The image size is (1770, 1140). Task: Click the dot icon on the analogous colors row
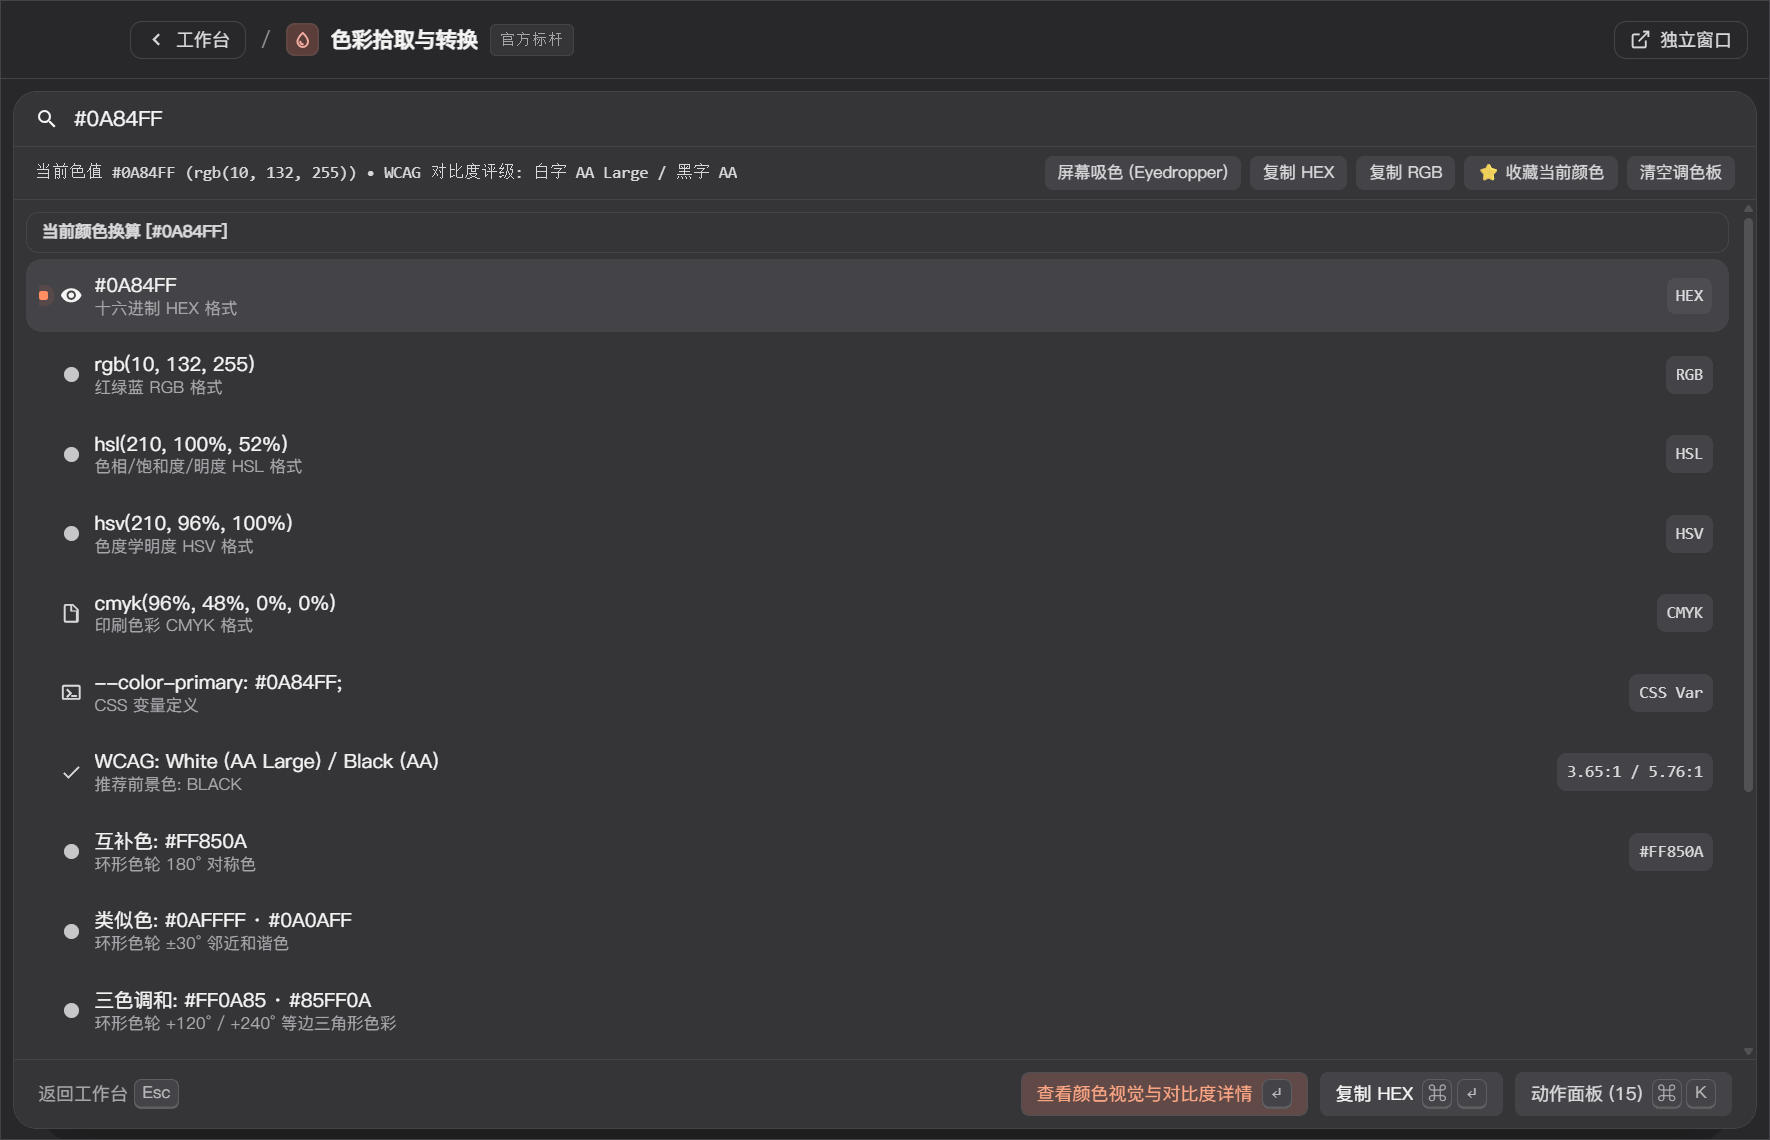pyautogui.click(x=71, y=931)
